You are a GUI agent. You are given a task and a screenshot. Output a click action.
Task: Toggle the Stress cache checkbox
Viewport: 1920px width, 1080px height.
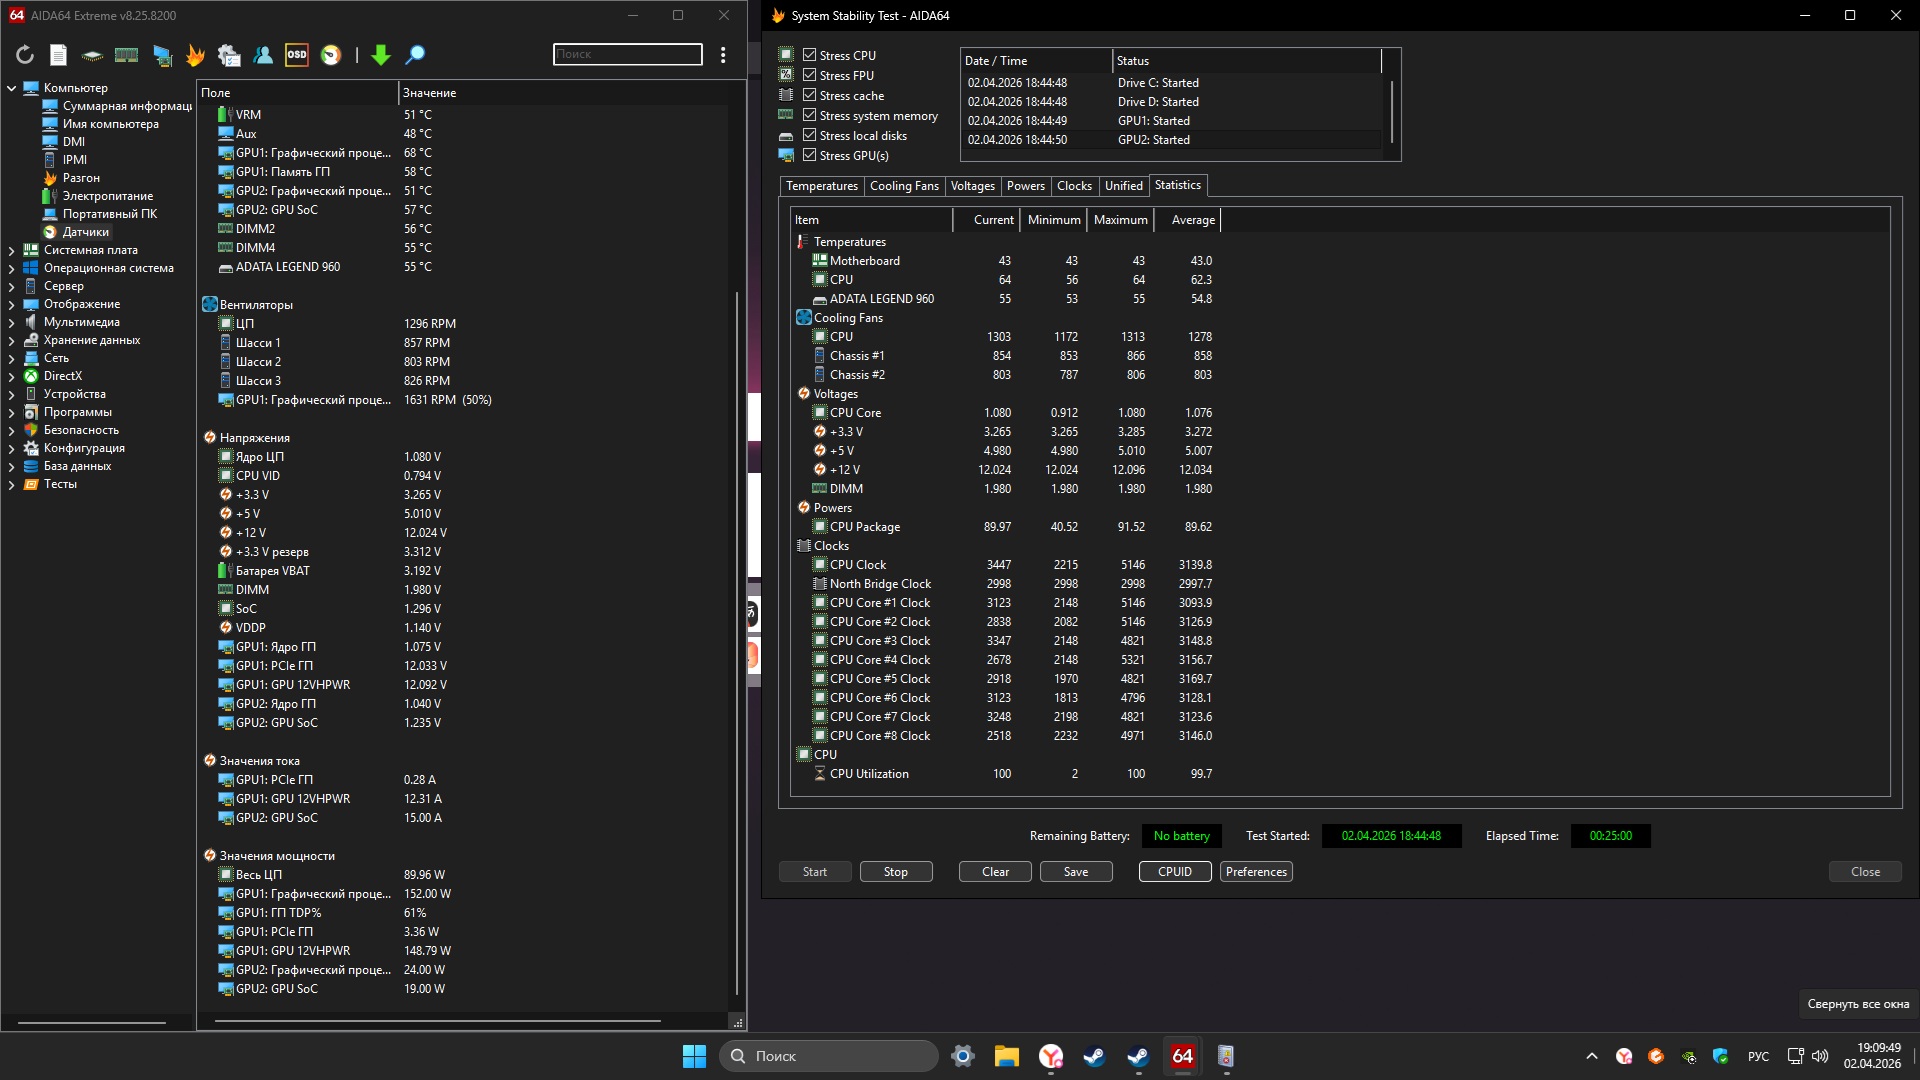(810, 95)
